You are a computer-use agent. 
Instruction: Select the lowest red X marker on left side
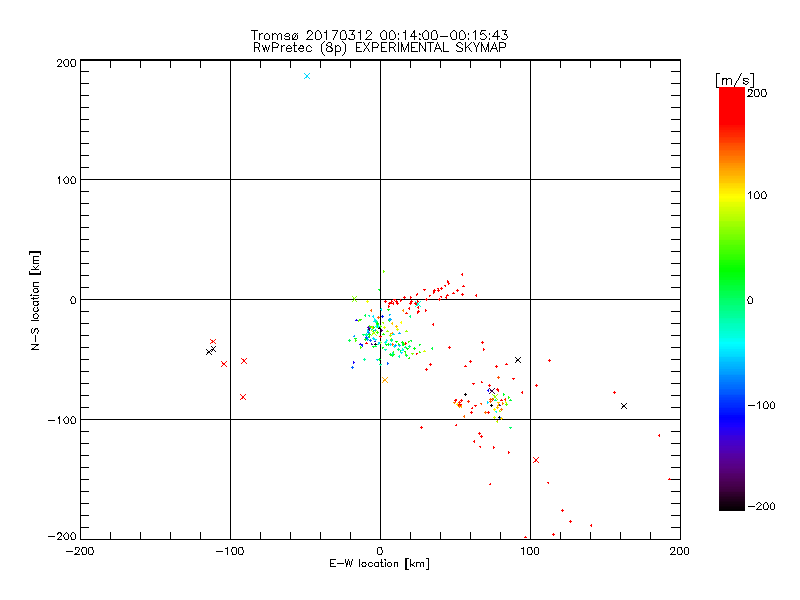243,397
